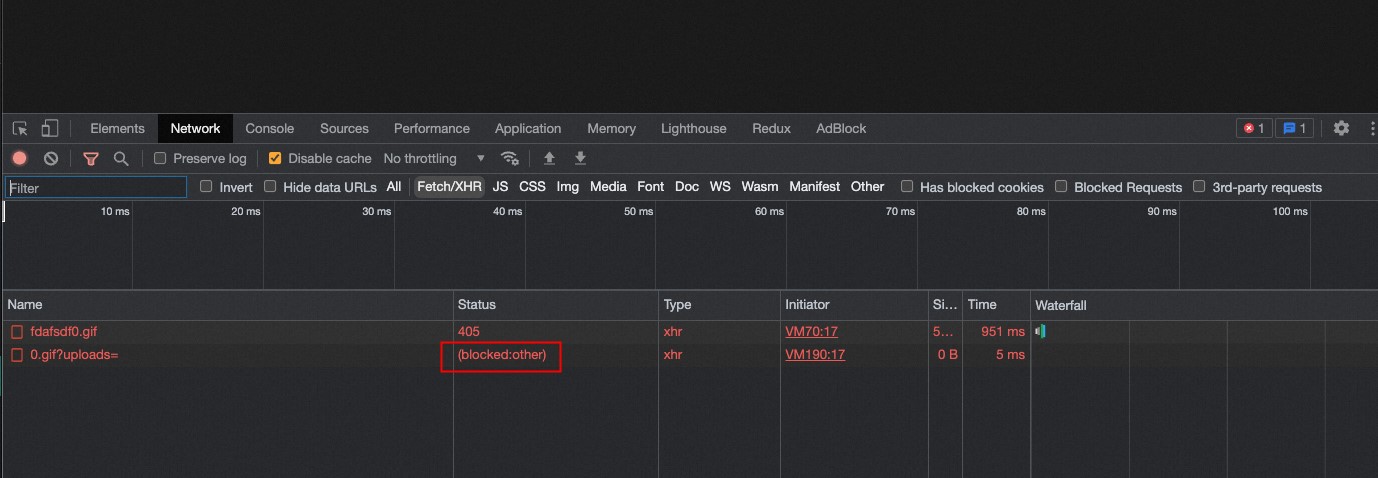This screenshot has width=1378, height=478.
Task: Open network conditions wifi icon
Action: (510, 158)
